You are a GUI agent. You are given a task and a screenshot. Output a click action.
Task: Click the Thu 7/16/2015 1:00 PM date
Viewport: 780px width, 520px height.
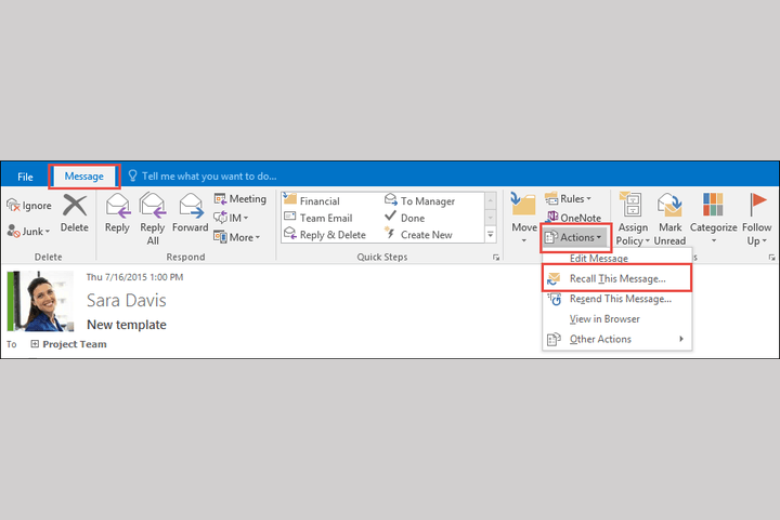[x=135, y=277]
